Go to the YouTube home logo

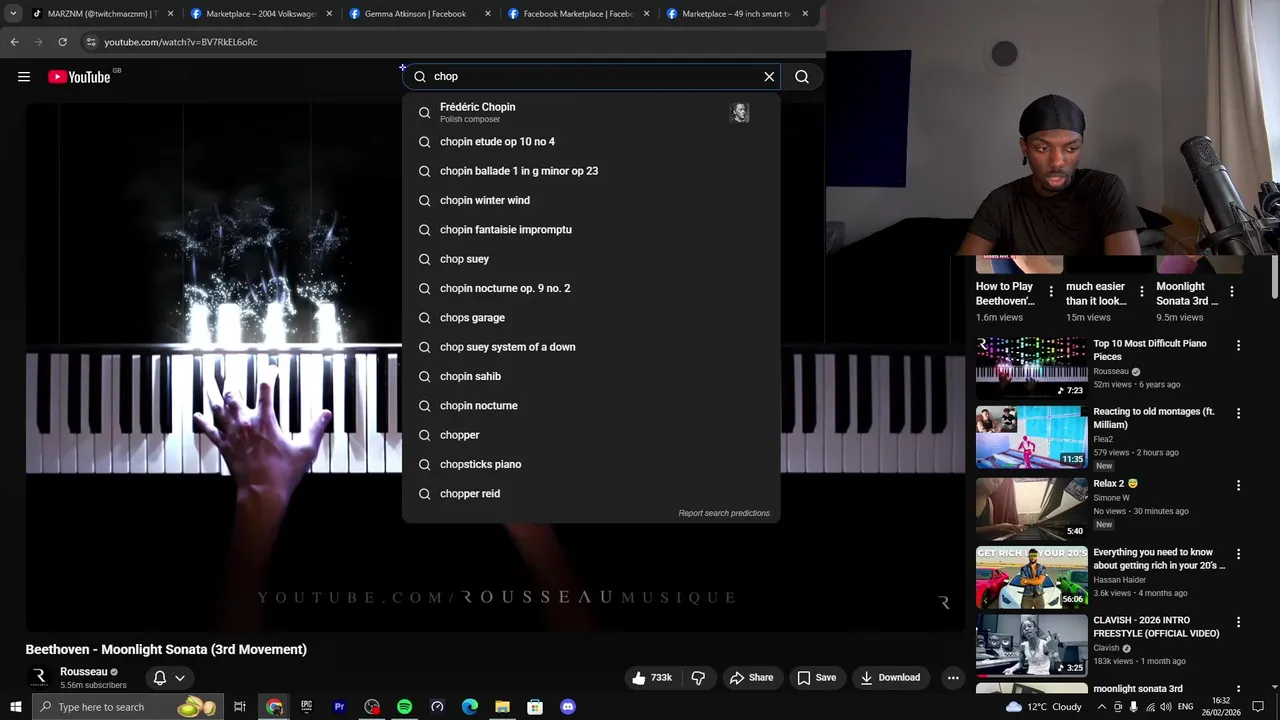[x=80, y=77]
